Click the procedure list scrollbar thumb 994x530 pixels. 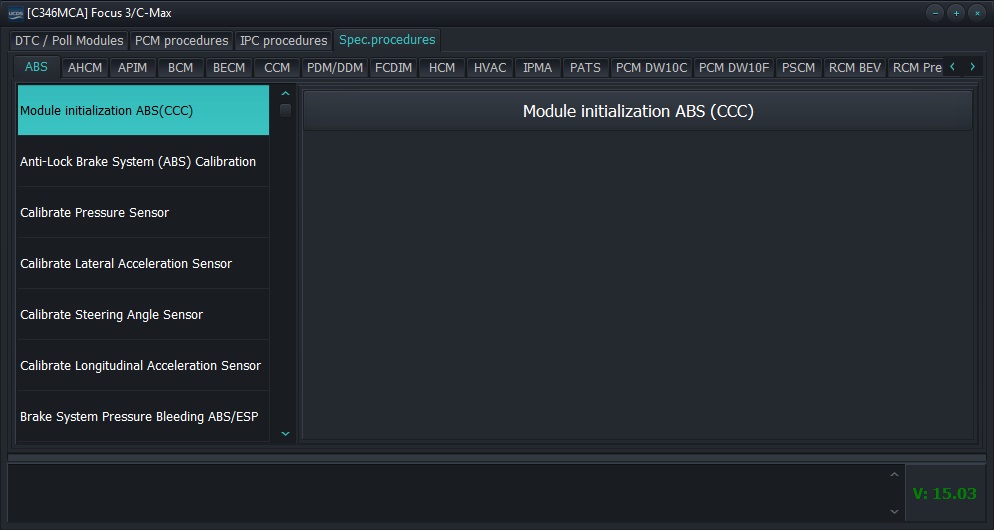point(285,110)
